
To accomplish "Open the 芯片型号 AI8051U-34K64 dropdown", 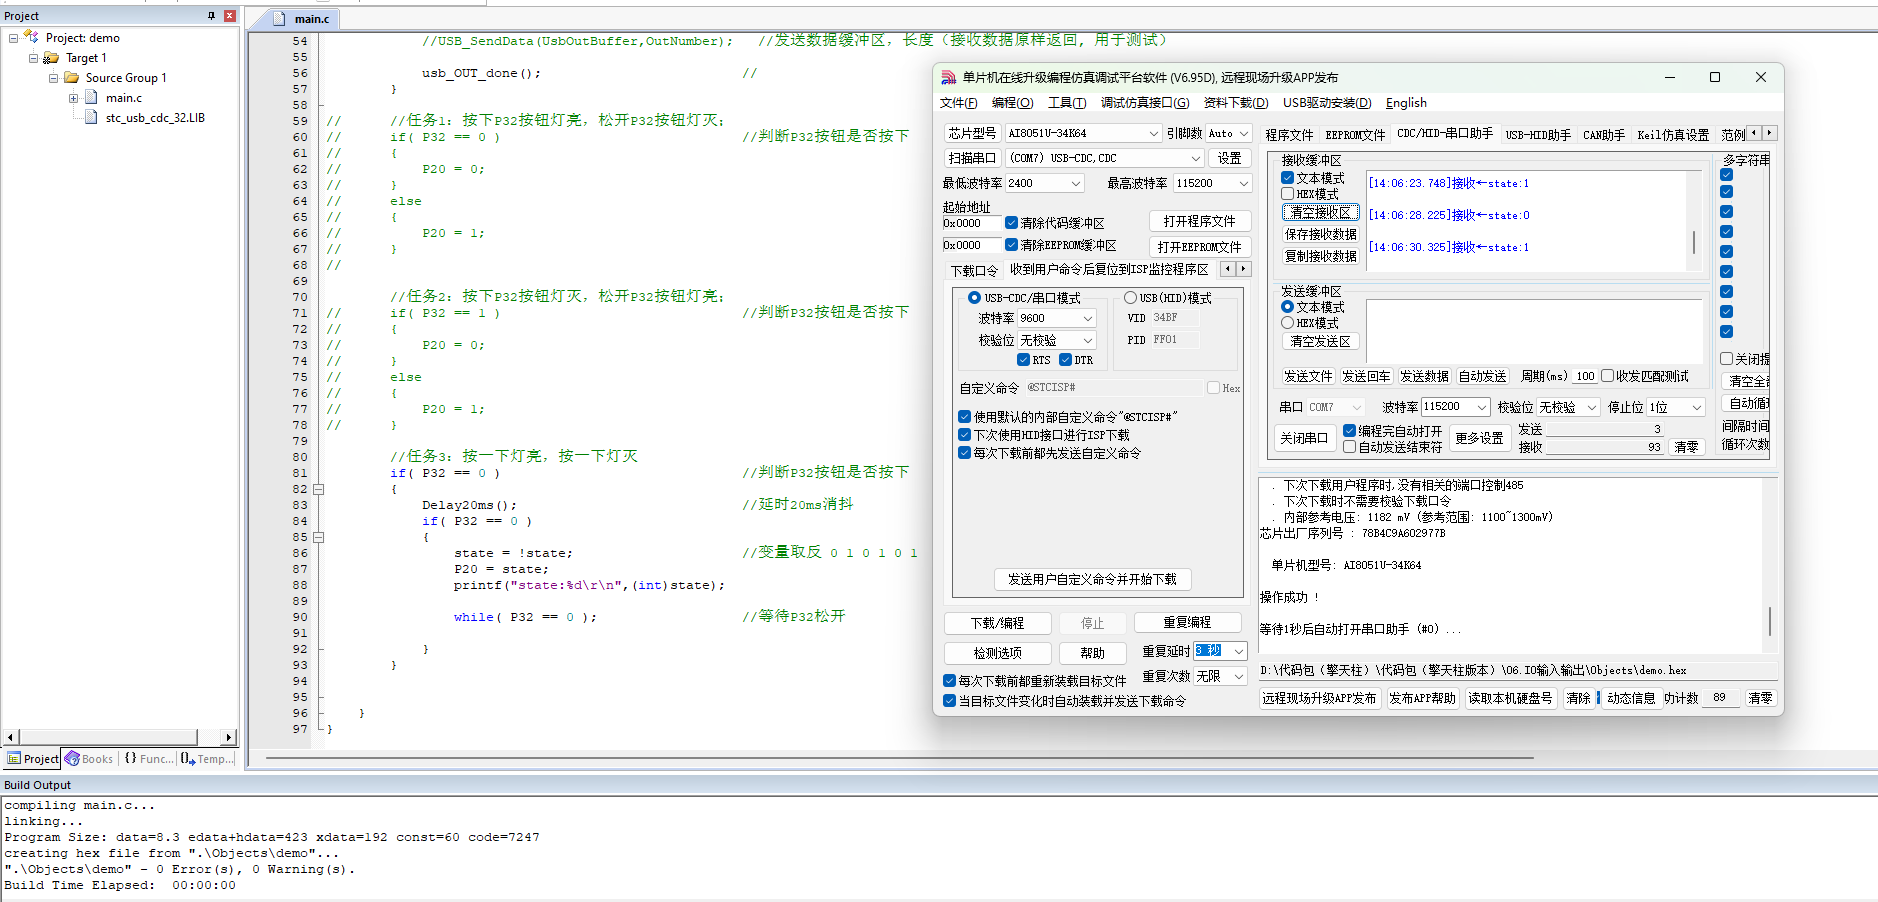I will click(x=1153, y=133).
